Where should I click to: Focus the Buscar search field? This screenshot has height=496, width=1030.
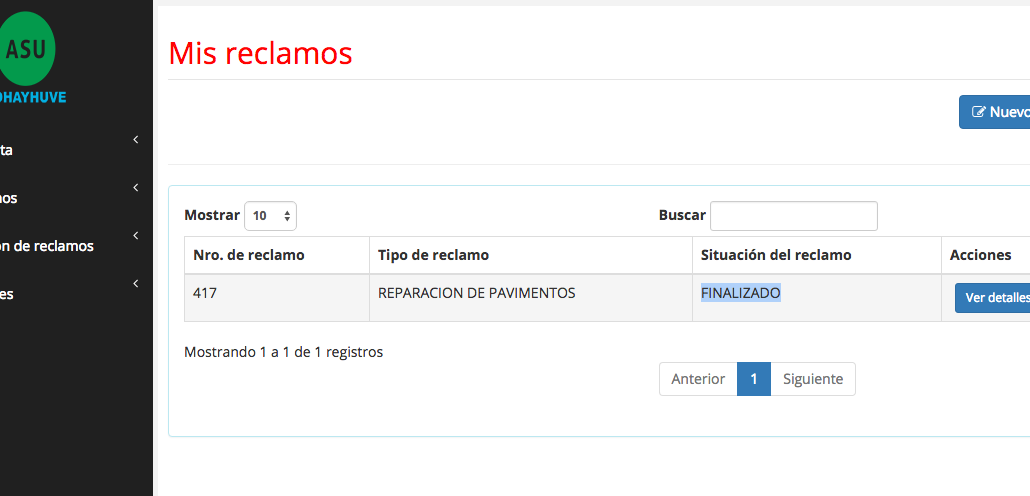point(793,216)
